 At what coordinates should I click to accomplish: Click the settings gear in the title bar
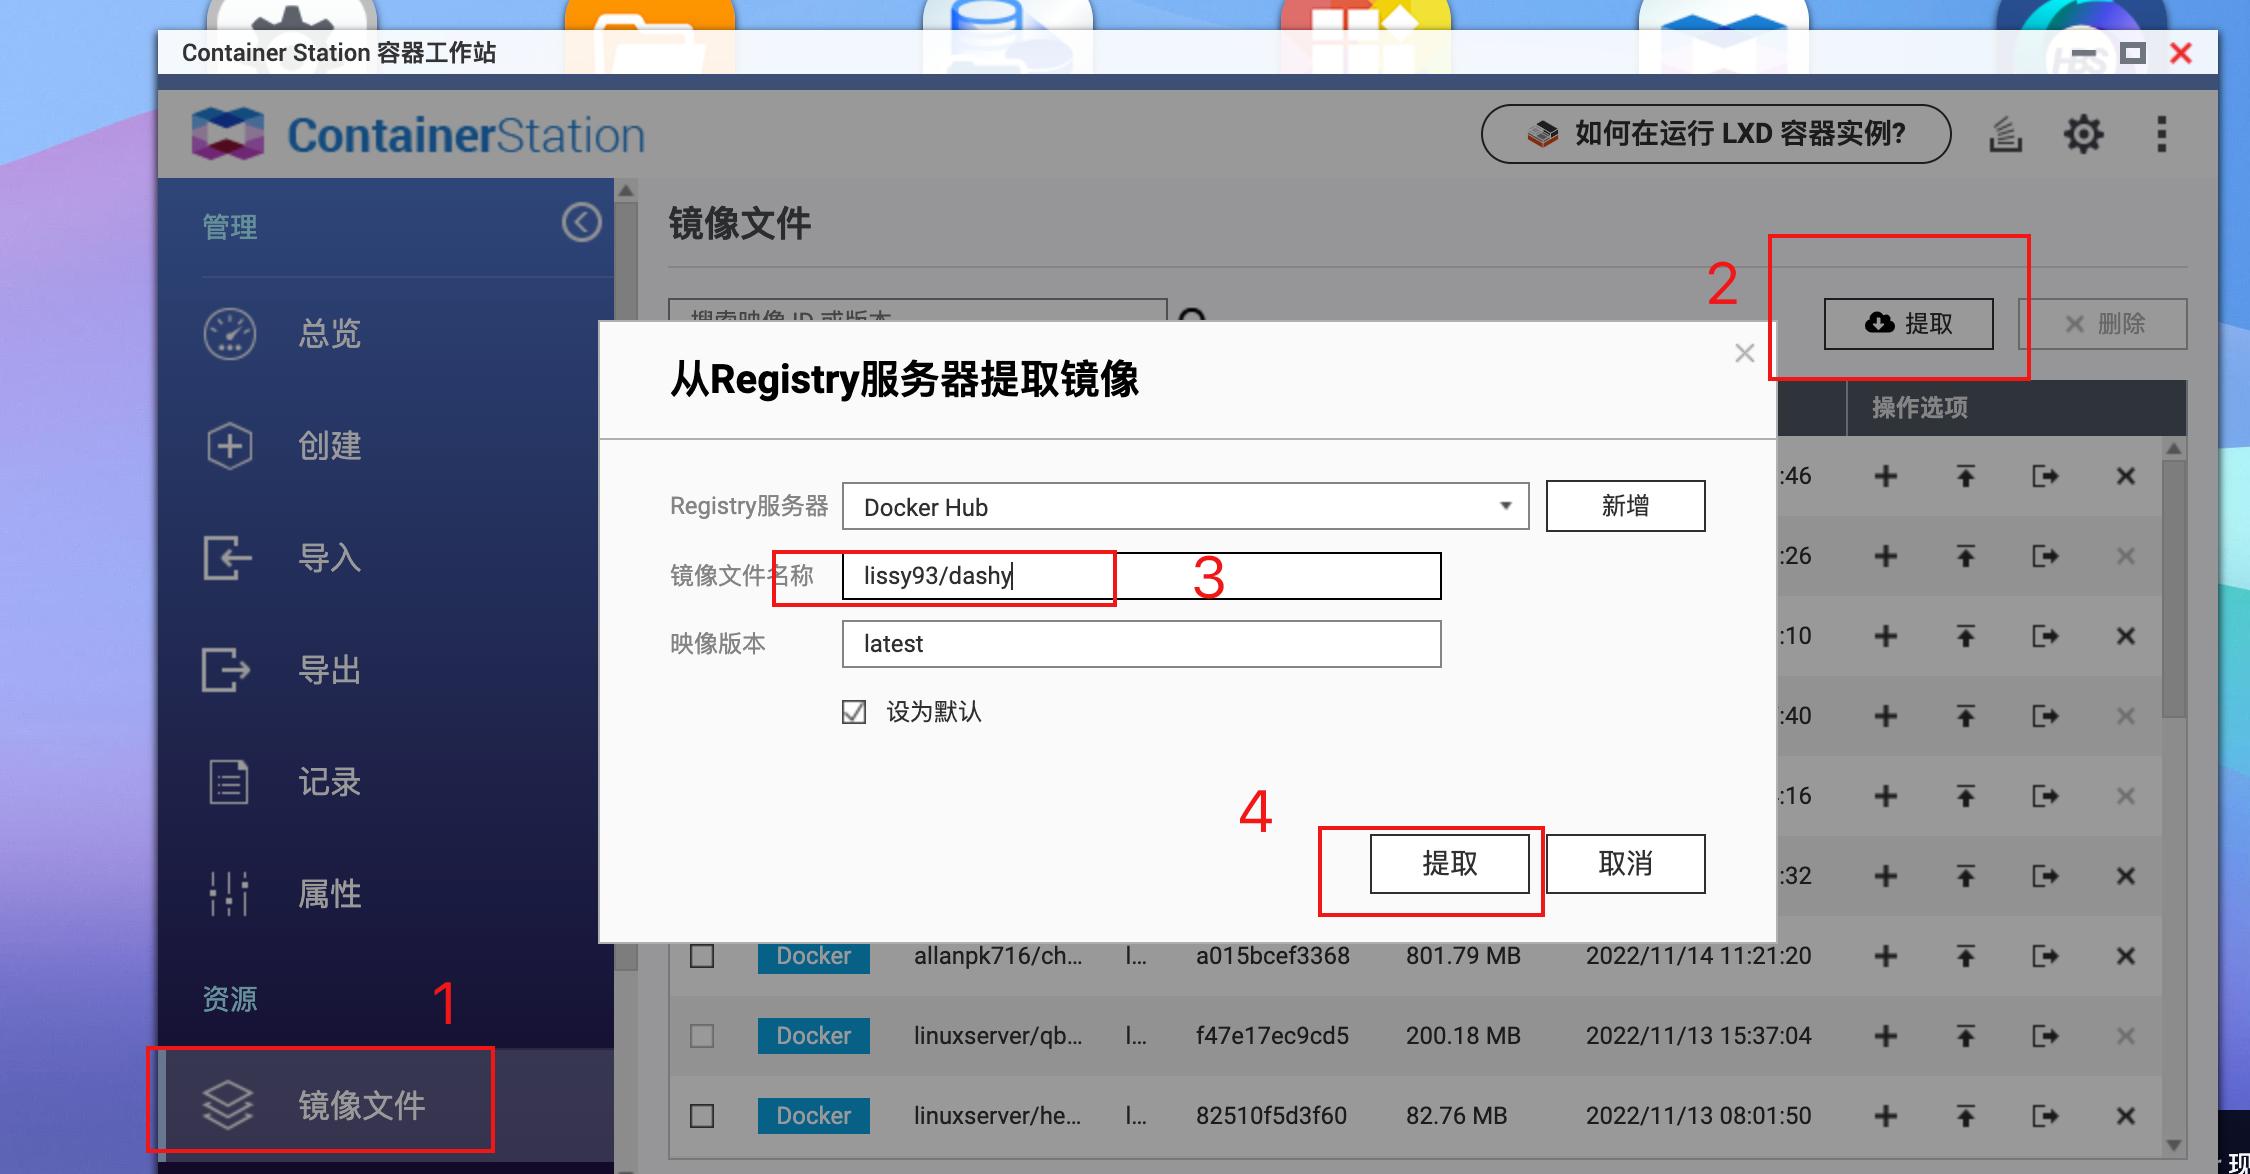[2083, 133]
